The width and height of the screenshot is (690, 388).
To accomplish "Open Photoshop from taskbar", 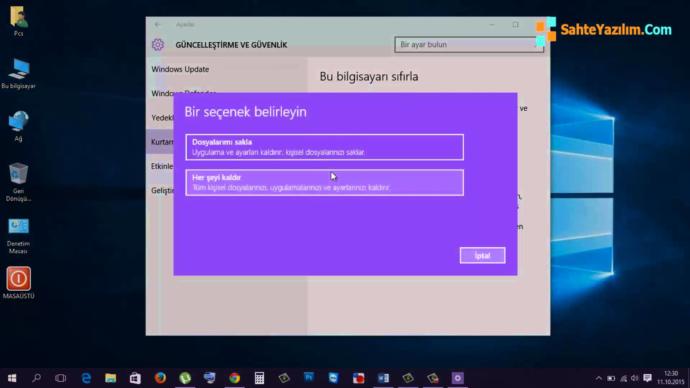I will point(309,378).
